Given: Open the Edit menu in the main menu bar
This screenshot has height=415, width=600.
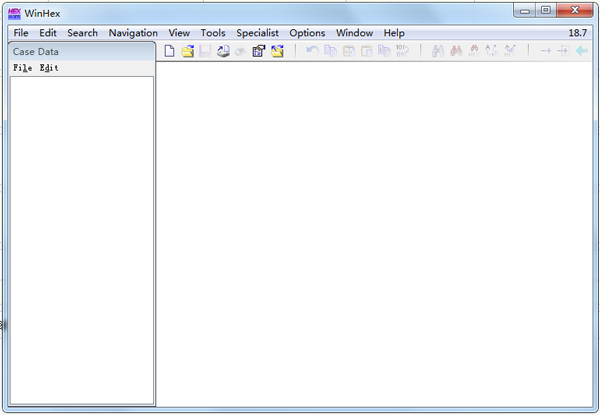Looking at the screenshot, I should tap(48, 33).
